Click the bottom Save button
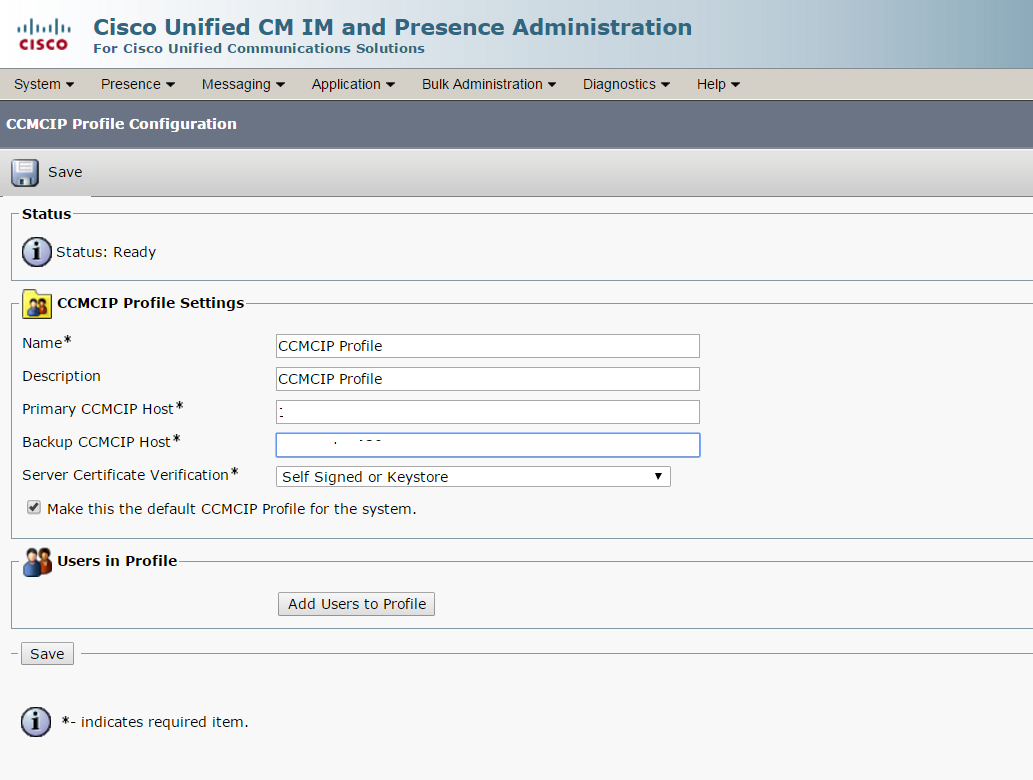Viewport: 1033px width, 780px height. click(47, 654)
